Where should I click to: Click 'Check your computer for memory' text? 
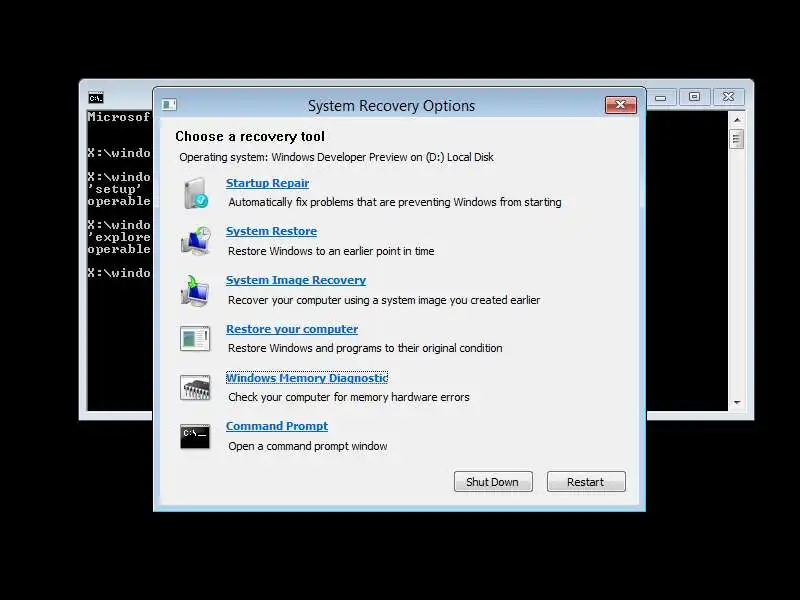(x=348, y=397)
